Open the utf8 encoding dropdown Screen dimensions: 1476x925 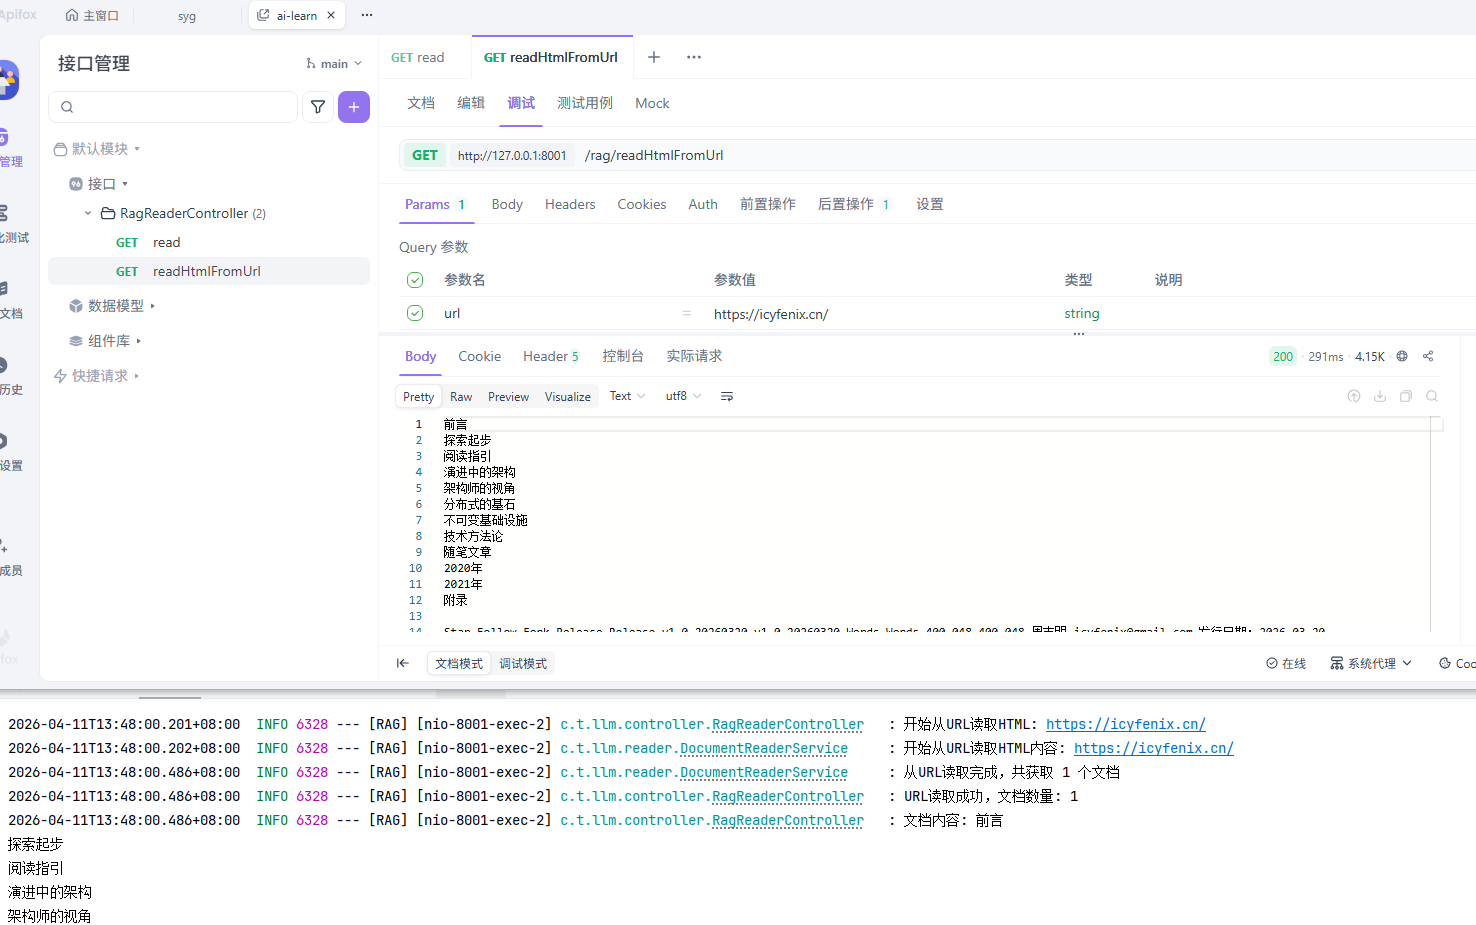(x=683, y=396)
